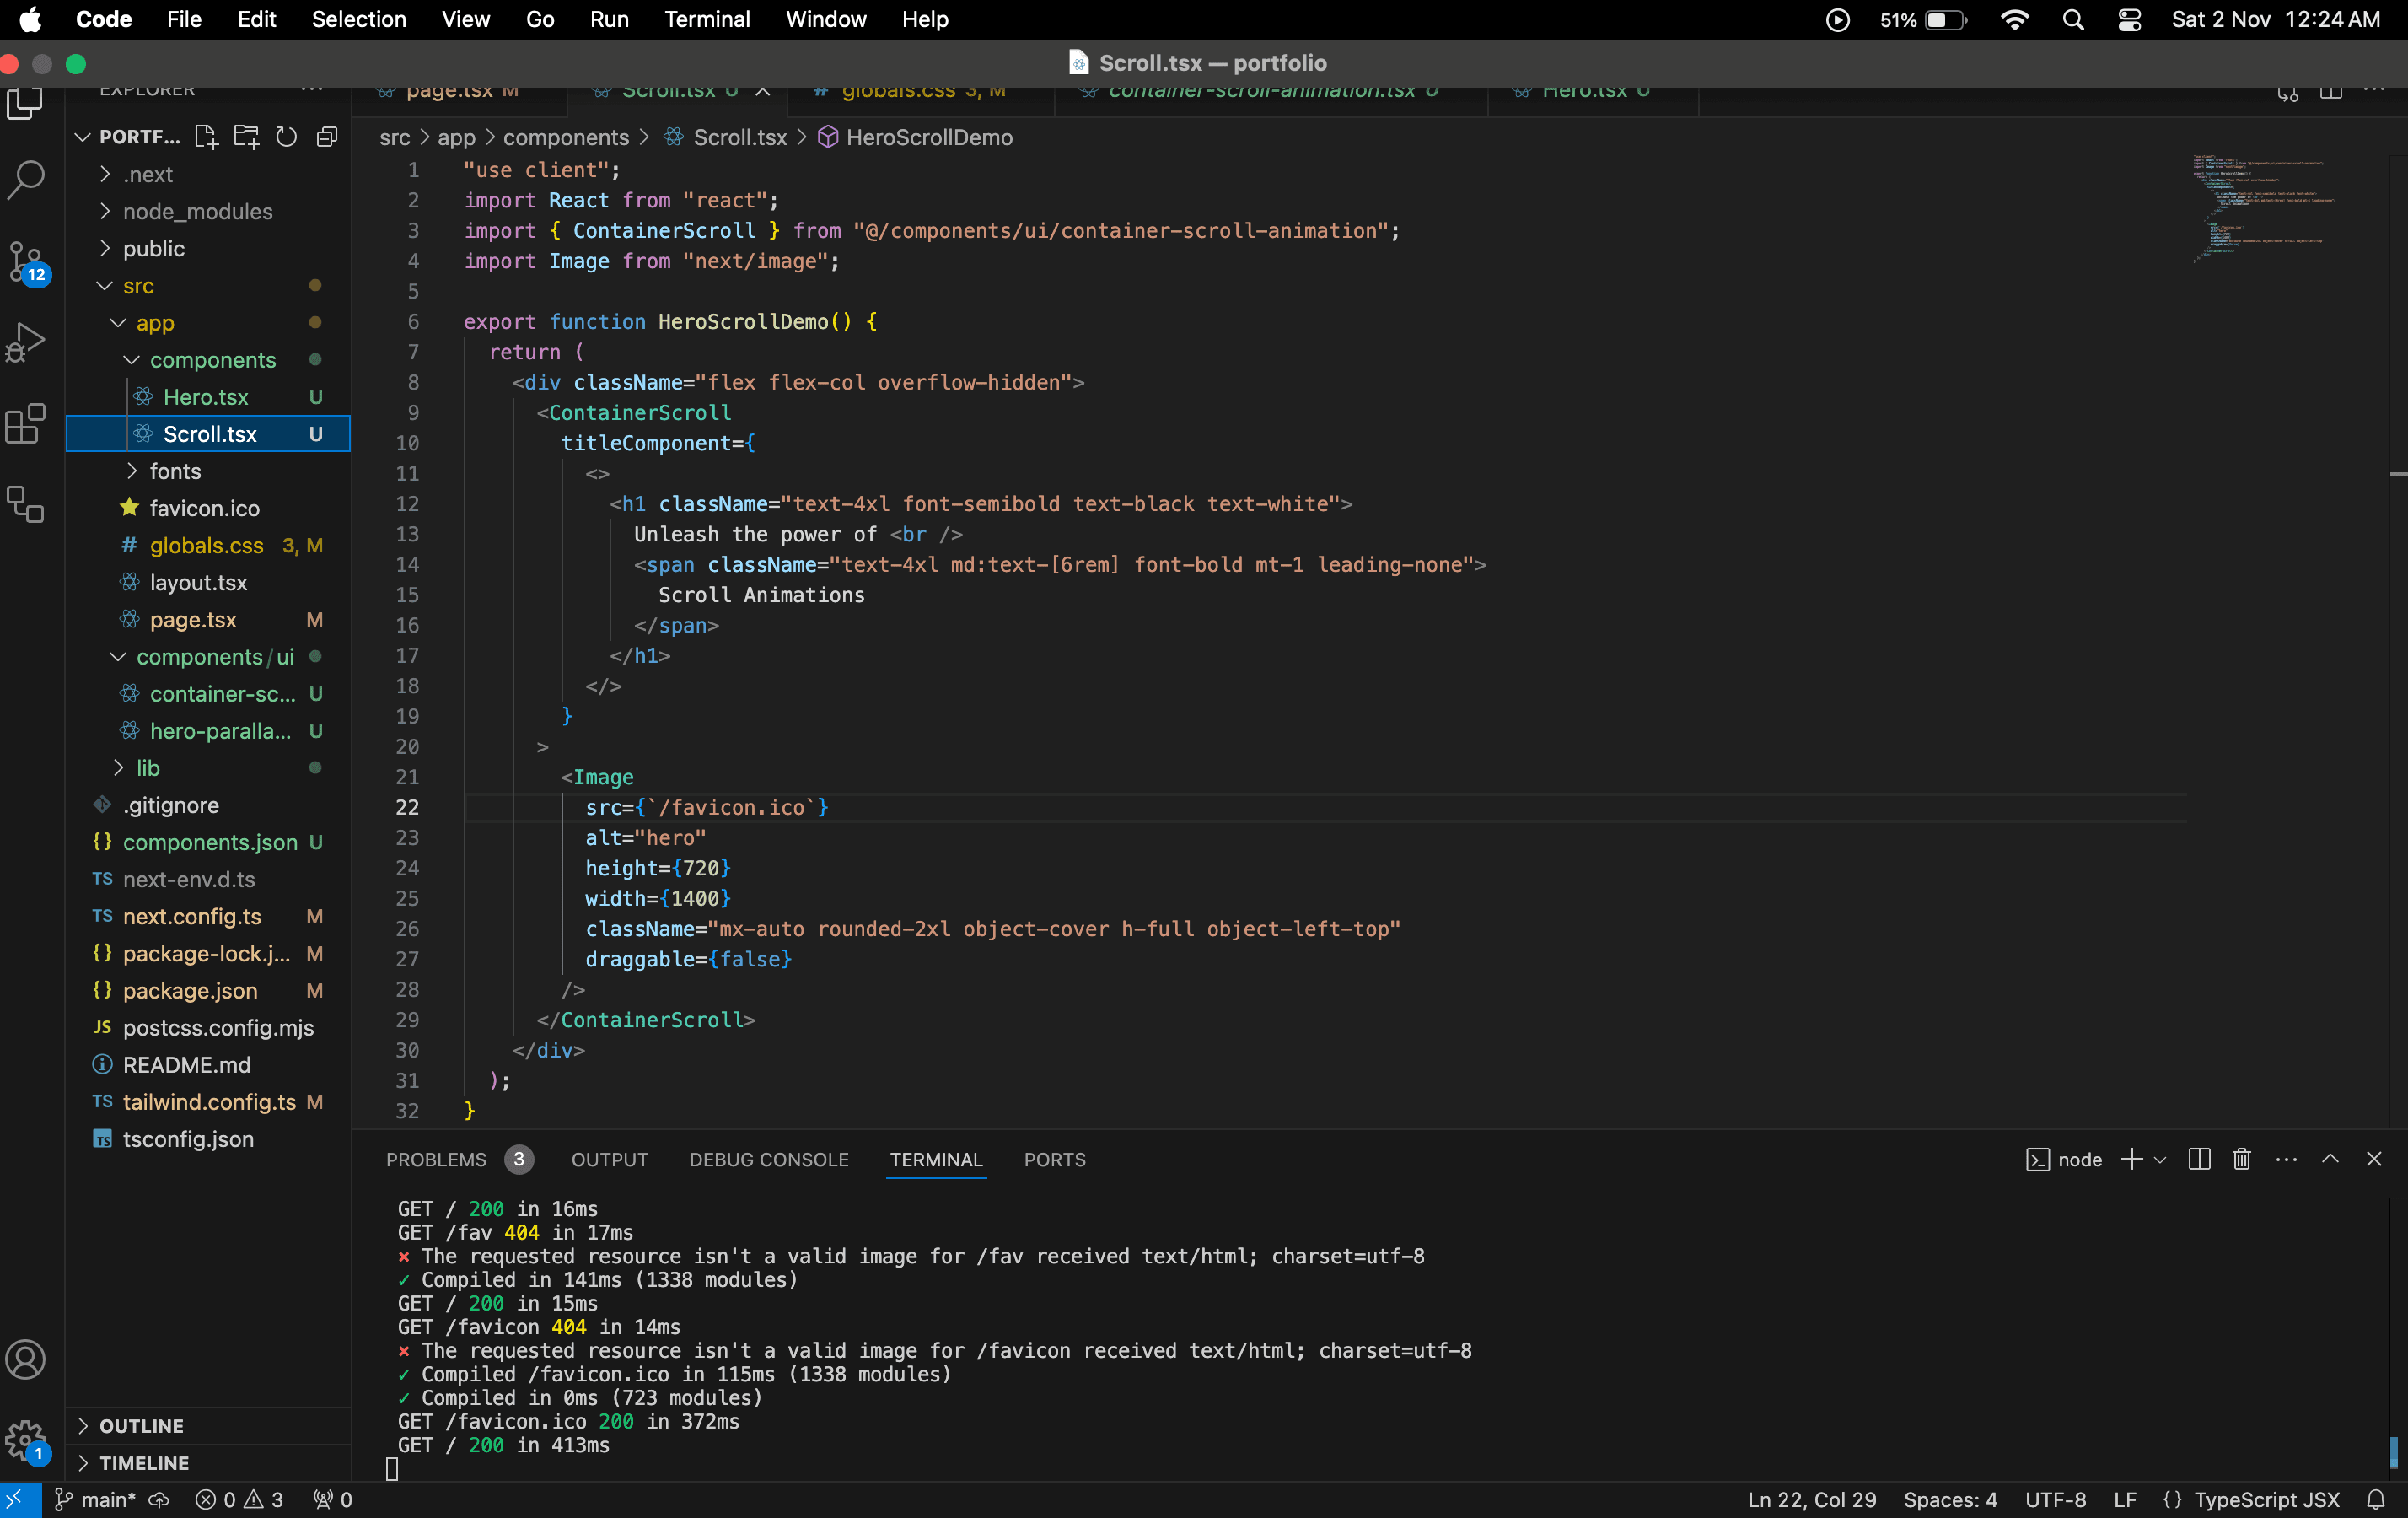Open the Manage gear icon
Viewport: 2408px width, 1518px height.
[27, 1441]
